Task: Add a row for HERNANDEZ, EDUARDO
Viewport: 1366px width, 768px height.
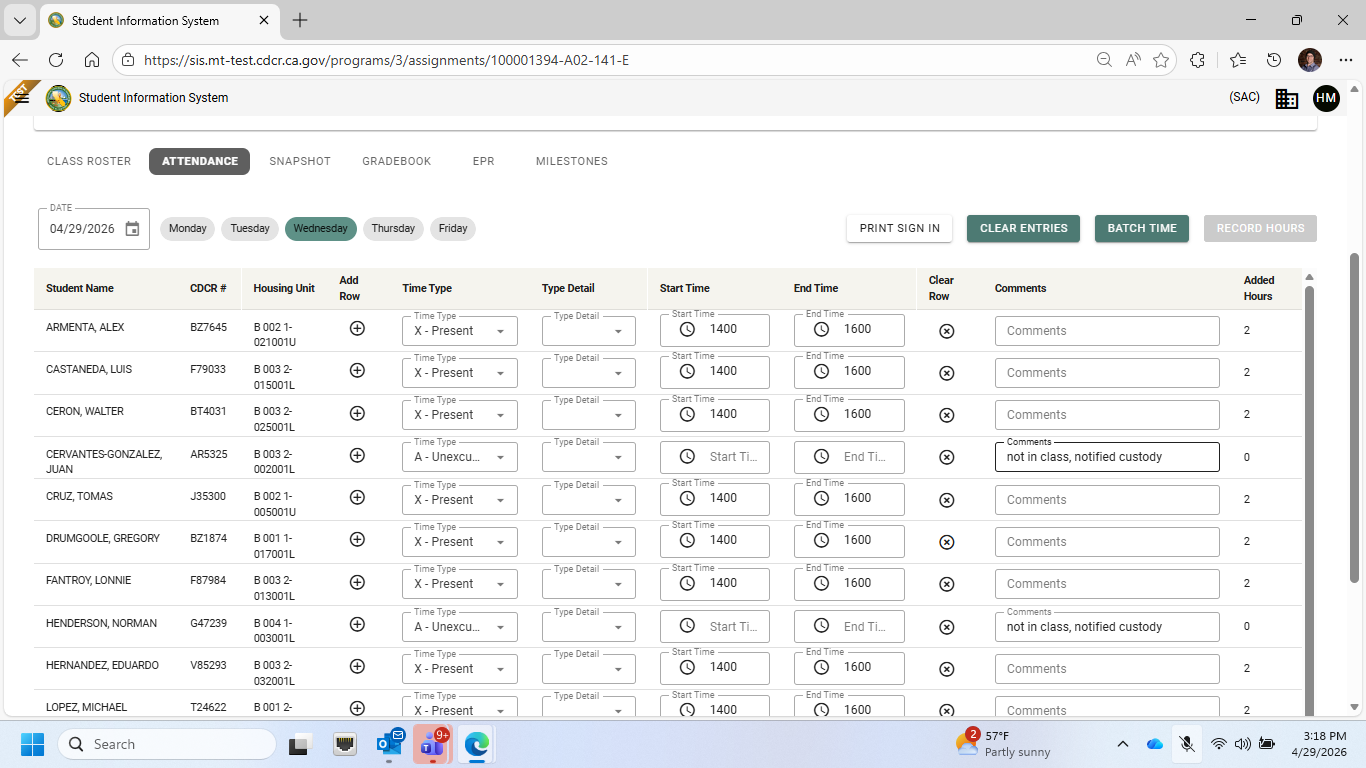Action: click(x=357, y=666)
